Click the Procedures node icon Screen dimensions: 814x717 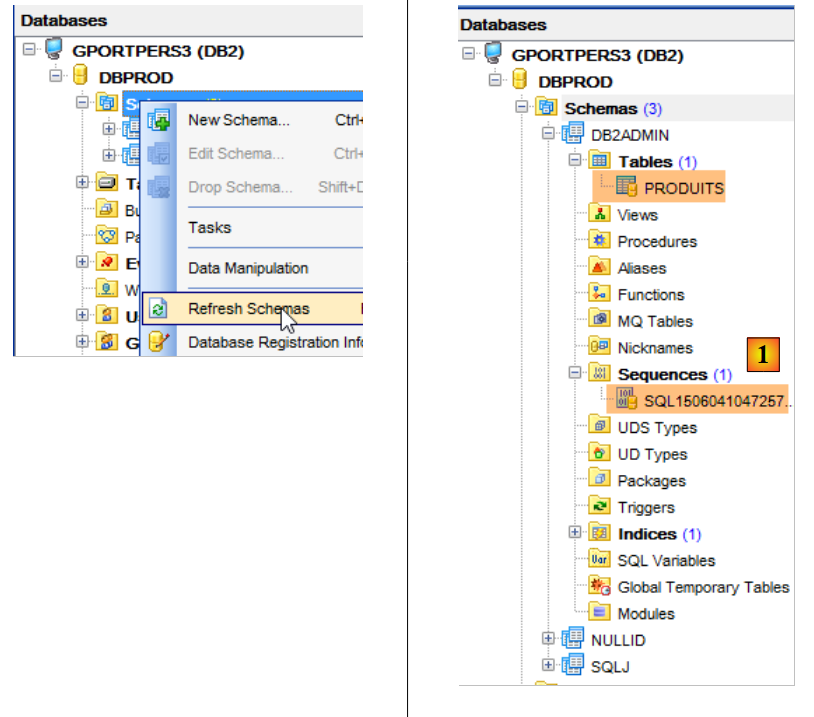pyautogui.click(x=600, y=241)
